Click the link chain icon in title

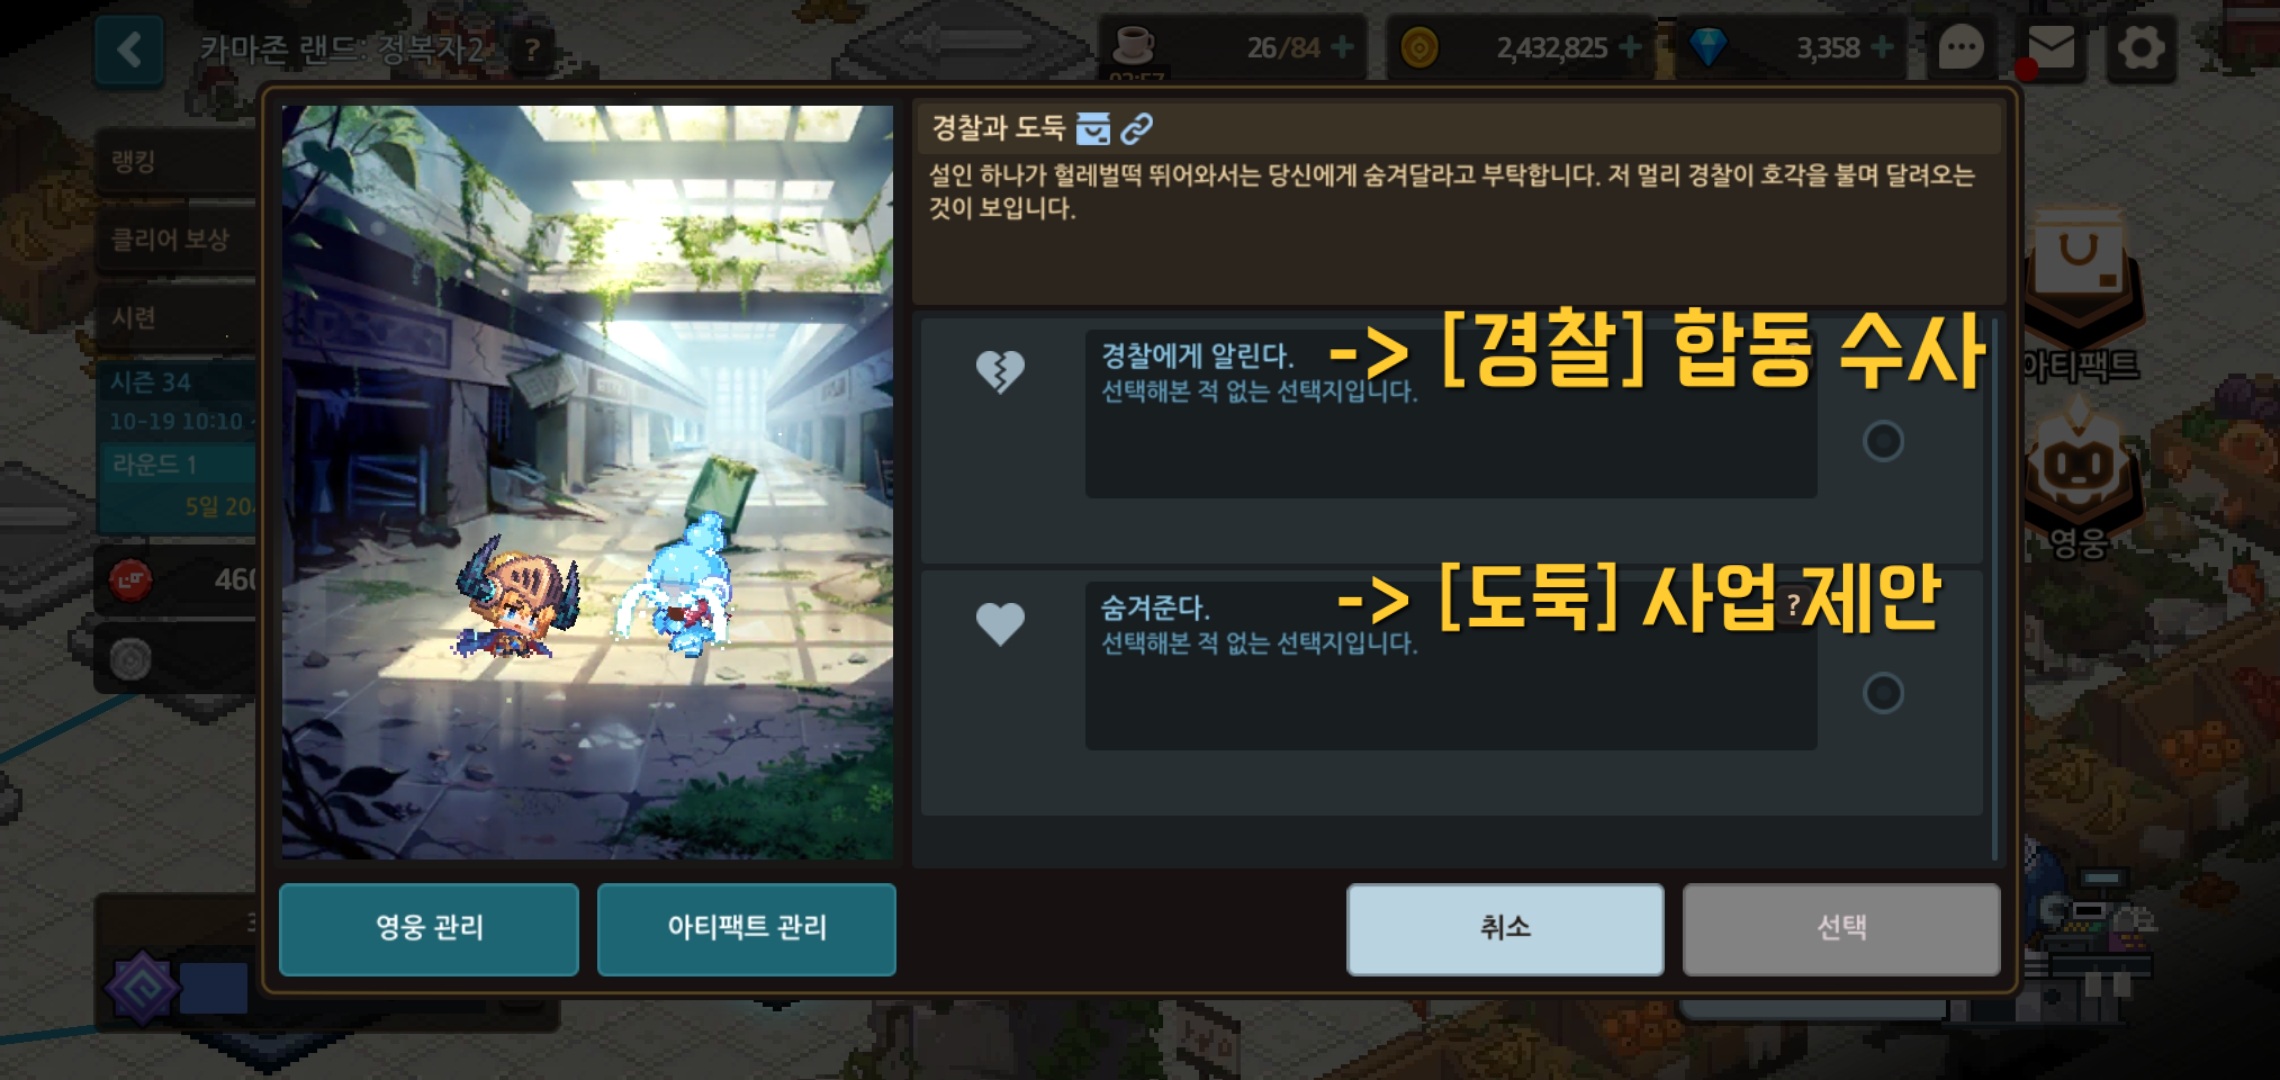coord(1137,128)
